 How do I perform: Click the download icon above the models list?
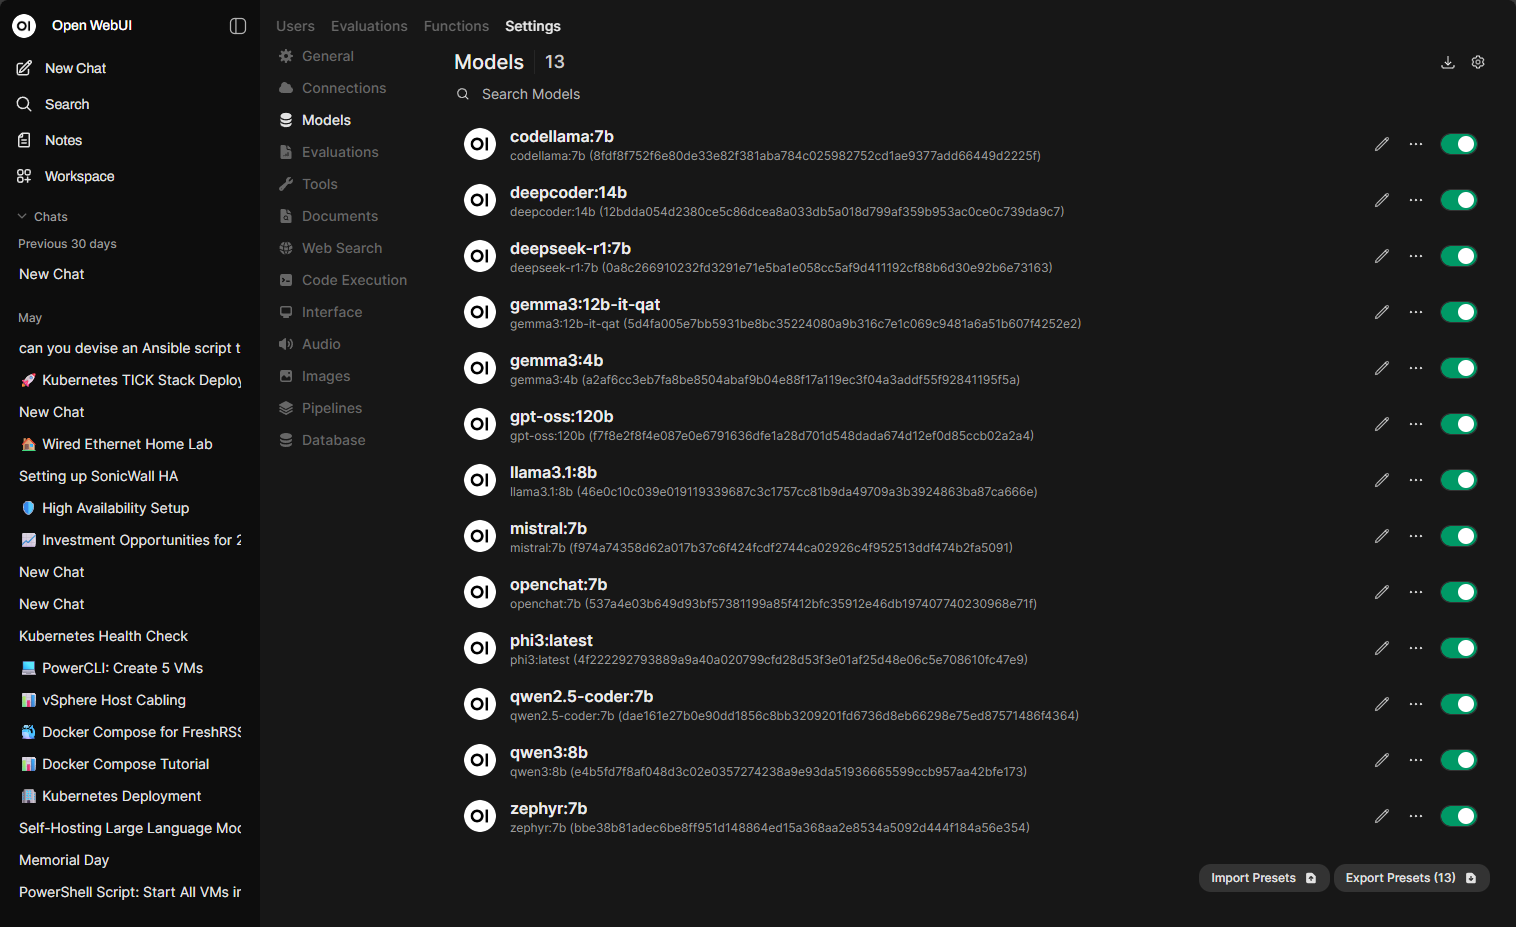tap(1447, 62)
